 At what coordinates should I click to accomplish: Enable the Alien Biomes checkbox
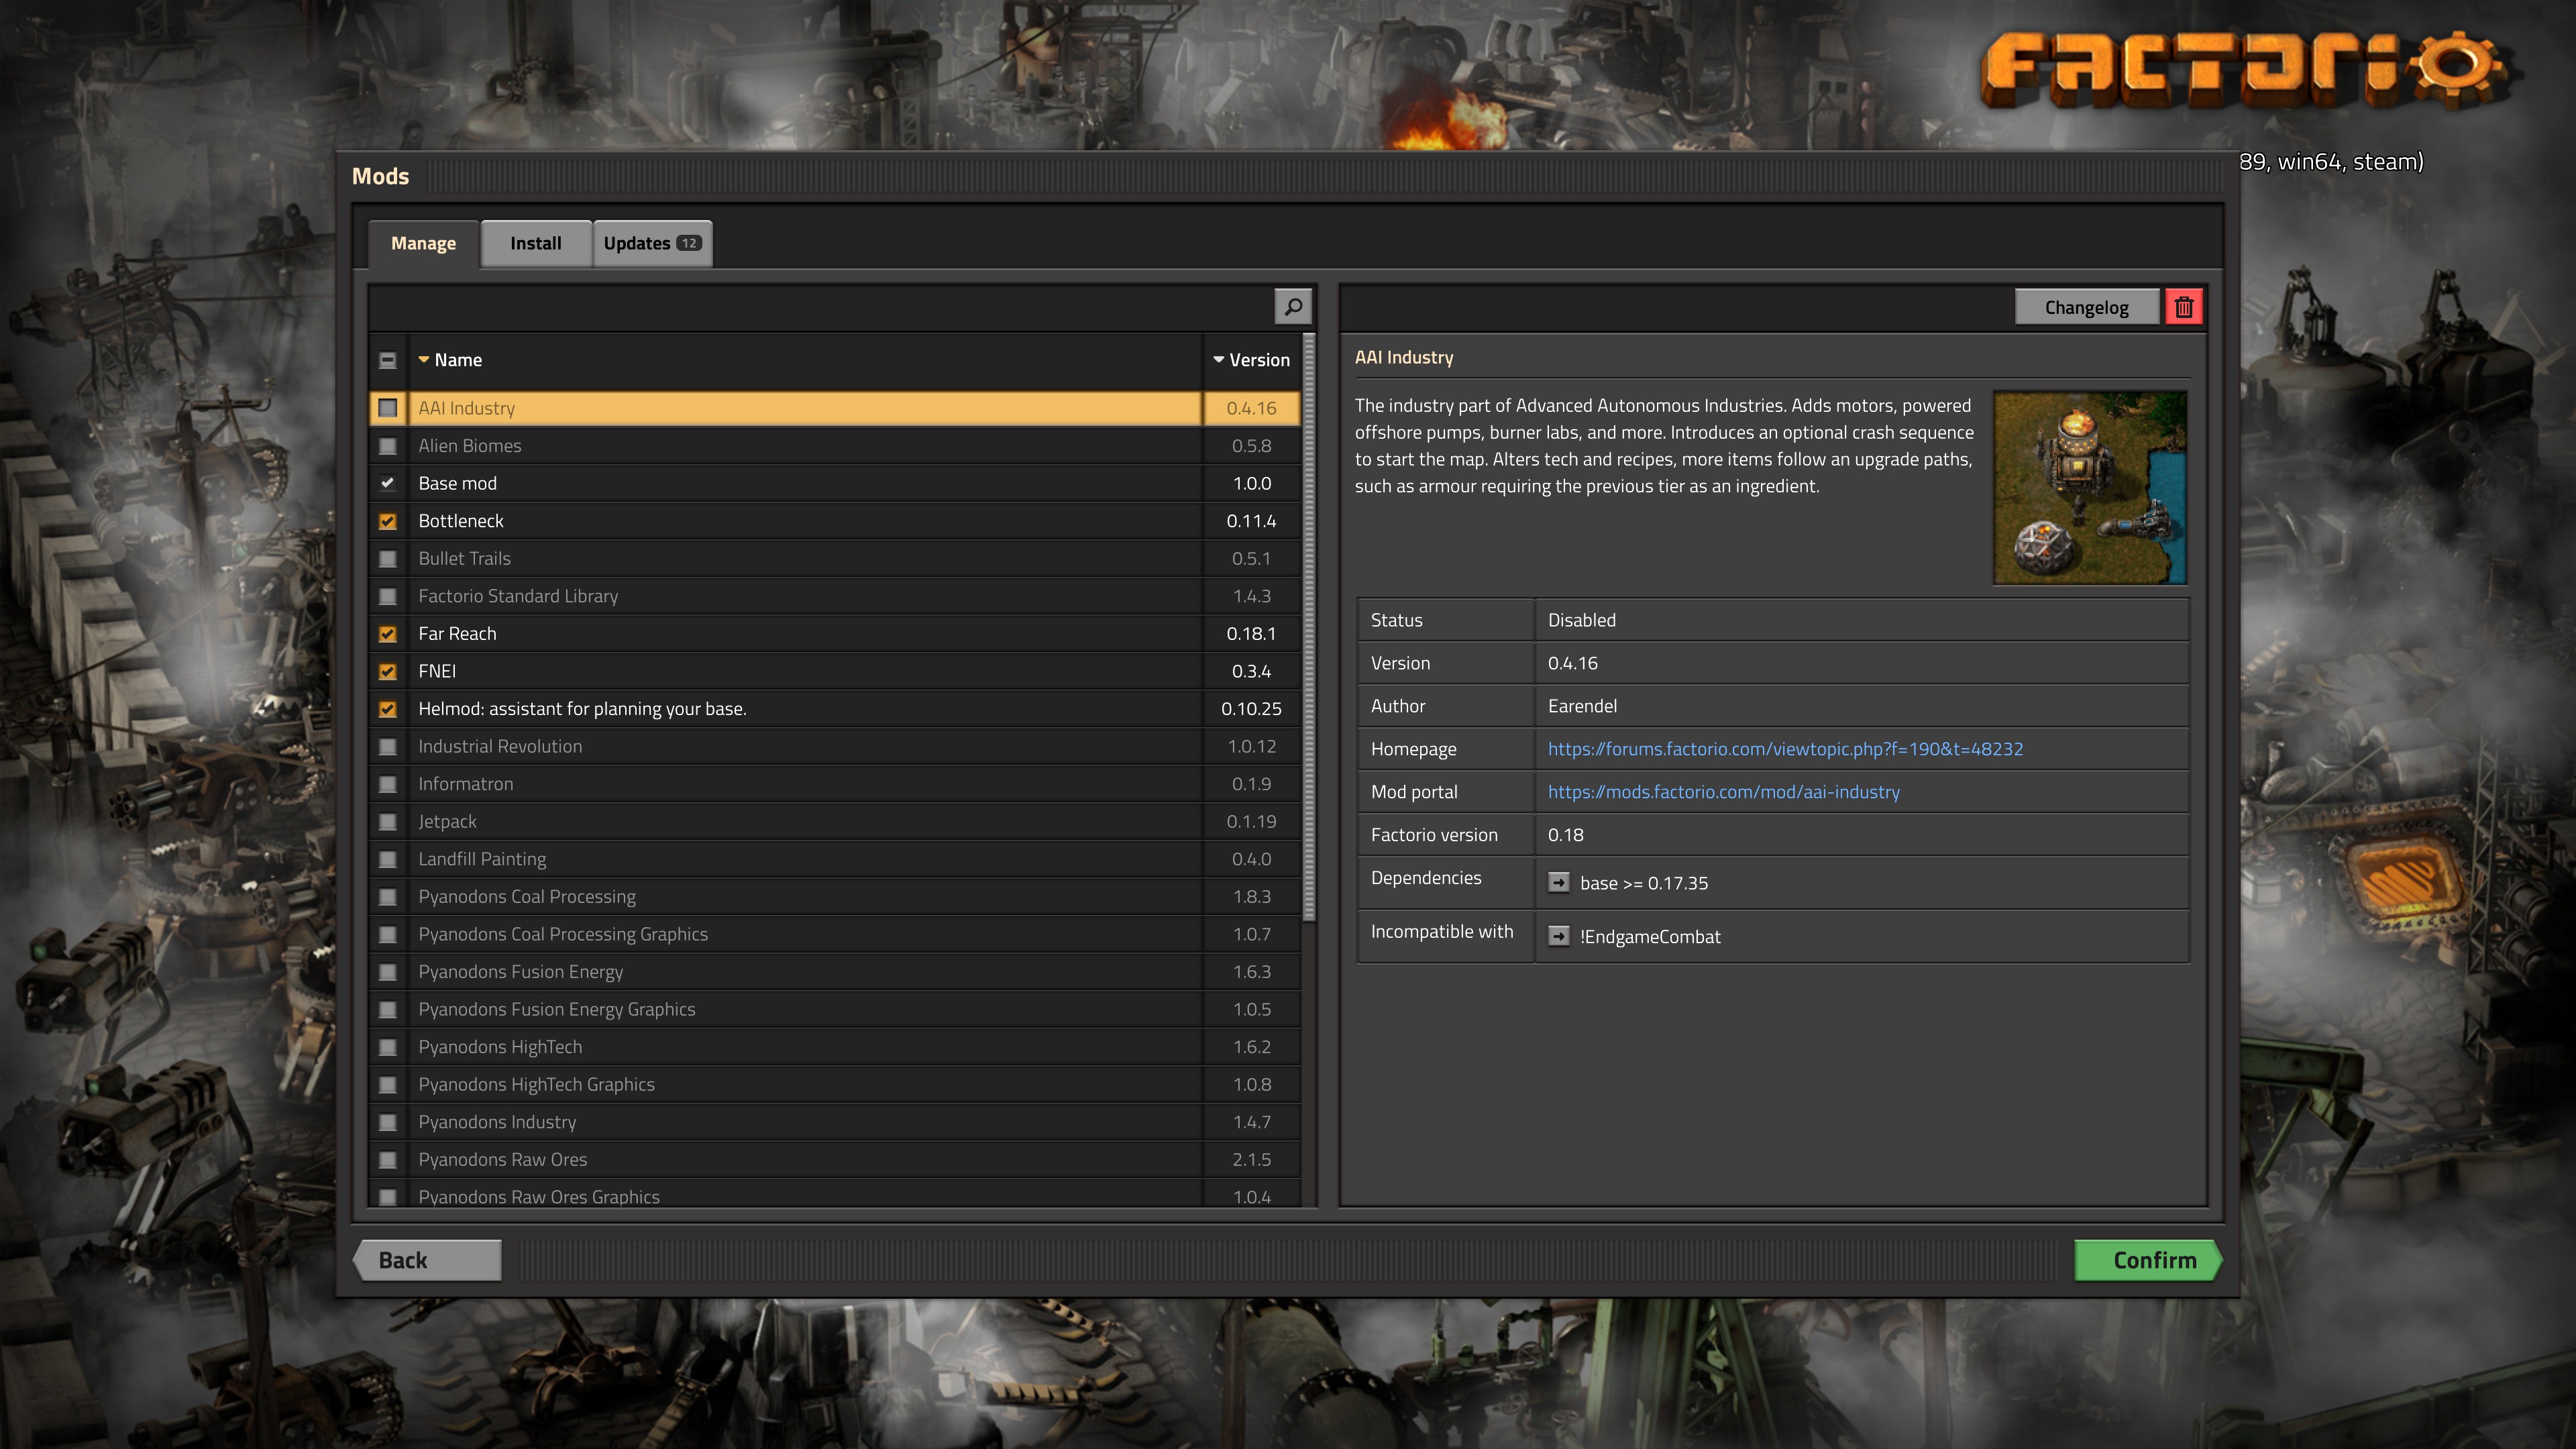point(388,446)
